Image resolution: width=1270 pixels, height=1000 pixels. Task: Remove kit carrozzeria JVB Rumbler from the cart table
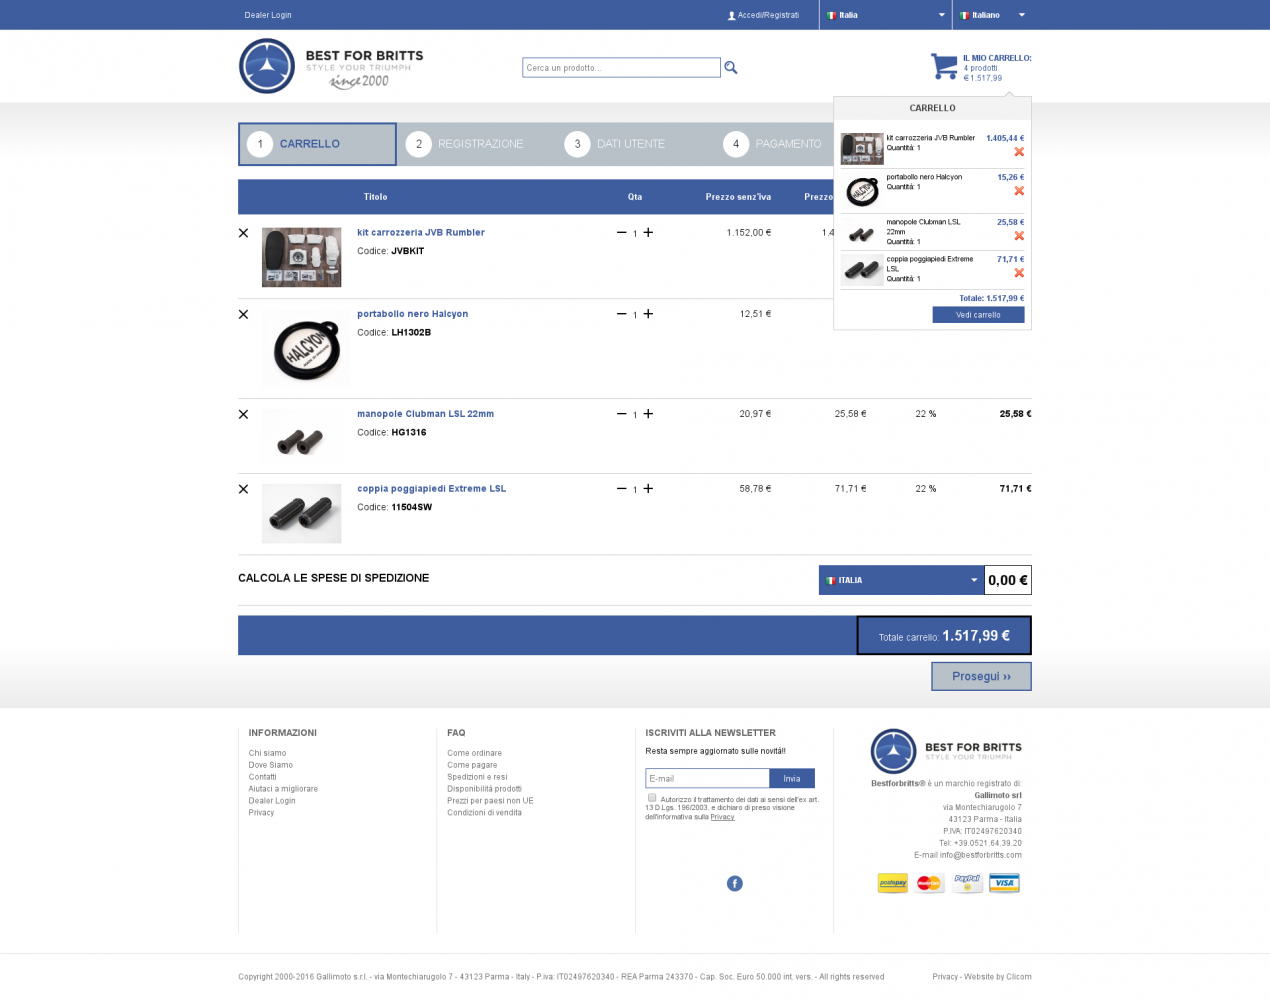(243, 233)
